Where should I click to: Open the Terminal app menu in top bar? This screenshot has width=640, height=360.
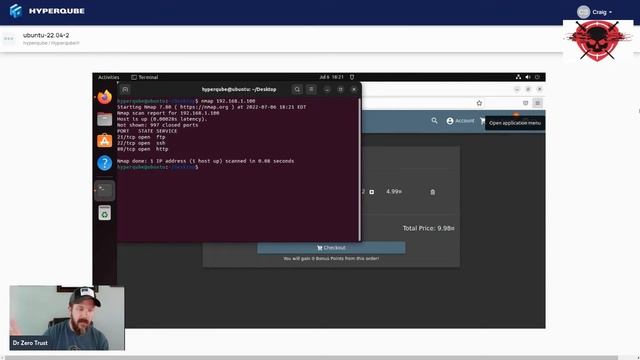(x=144, y=77)
